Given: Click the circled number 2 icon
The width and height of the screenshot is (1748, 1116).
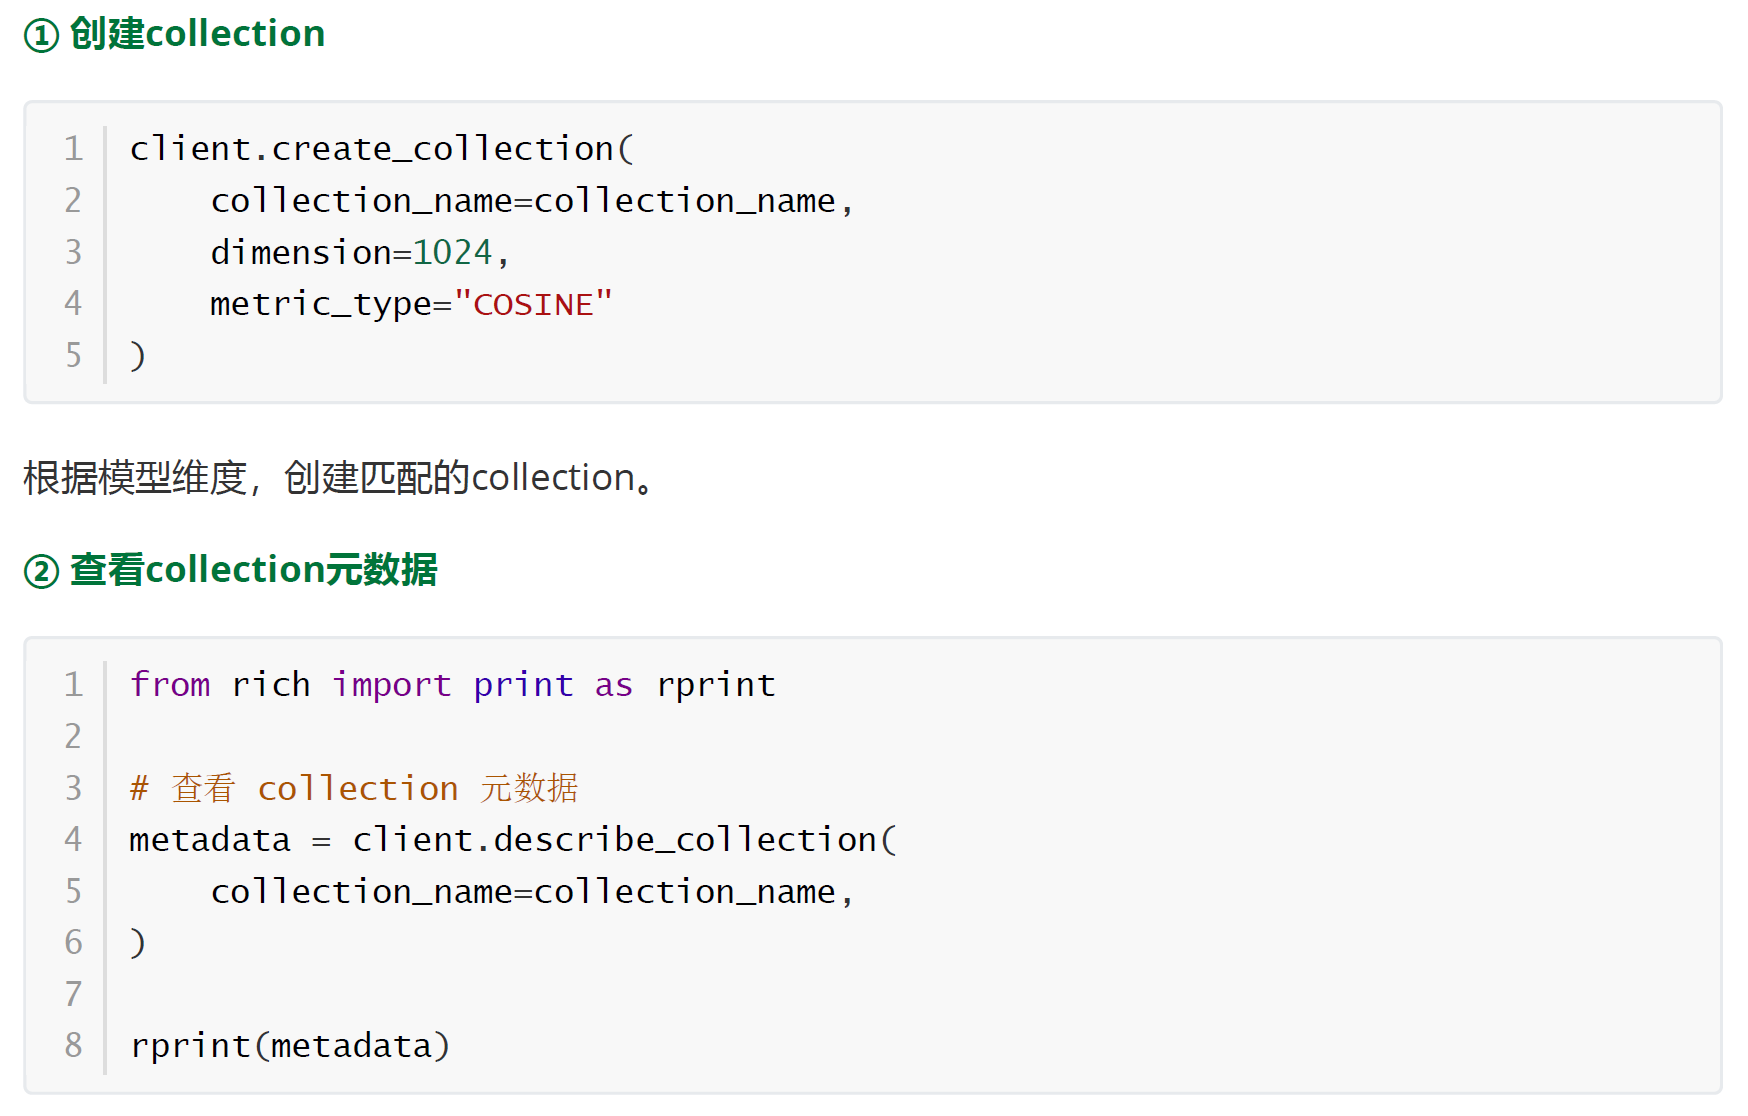Looking at the screenshot, I should [x=41, y=572].
